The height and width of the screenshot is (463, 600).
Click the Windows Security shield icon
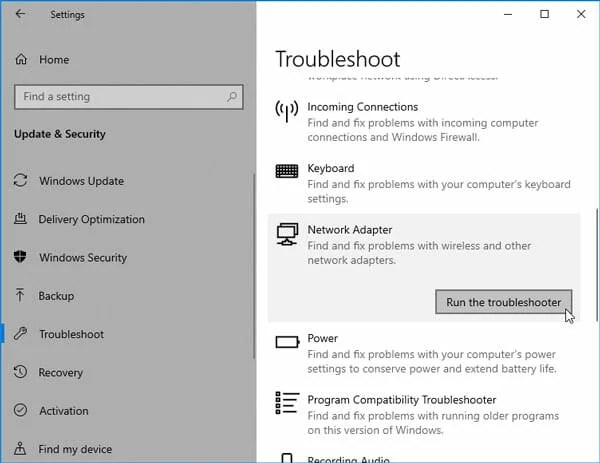pyautogui.click(x=20, y=257)
